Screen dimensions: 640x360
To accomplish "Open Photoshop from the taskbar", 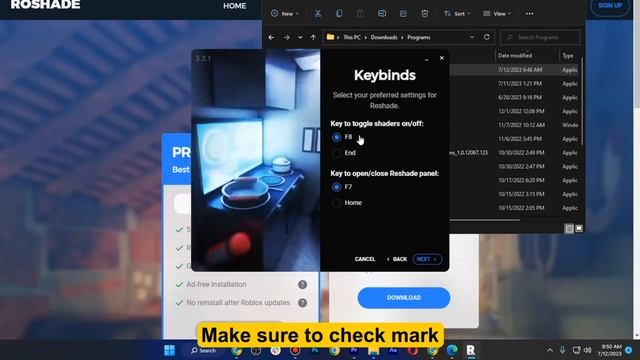I will (315, 350).
